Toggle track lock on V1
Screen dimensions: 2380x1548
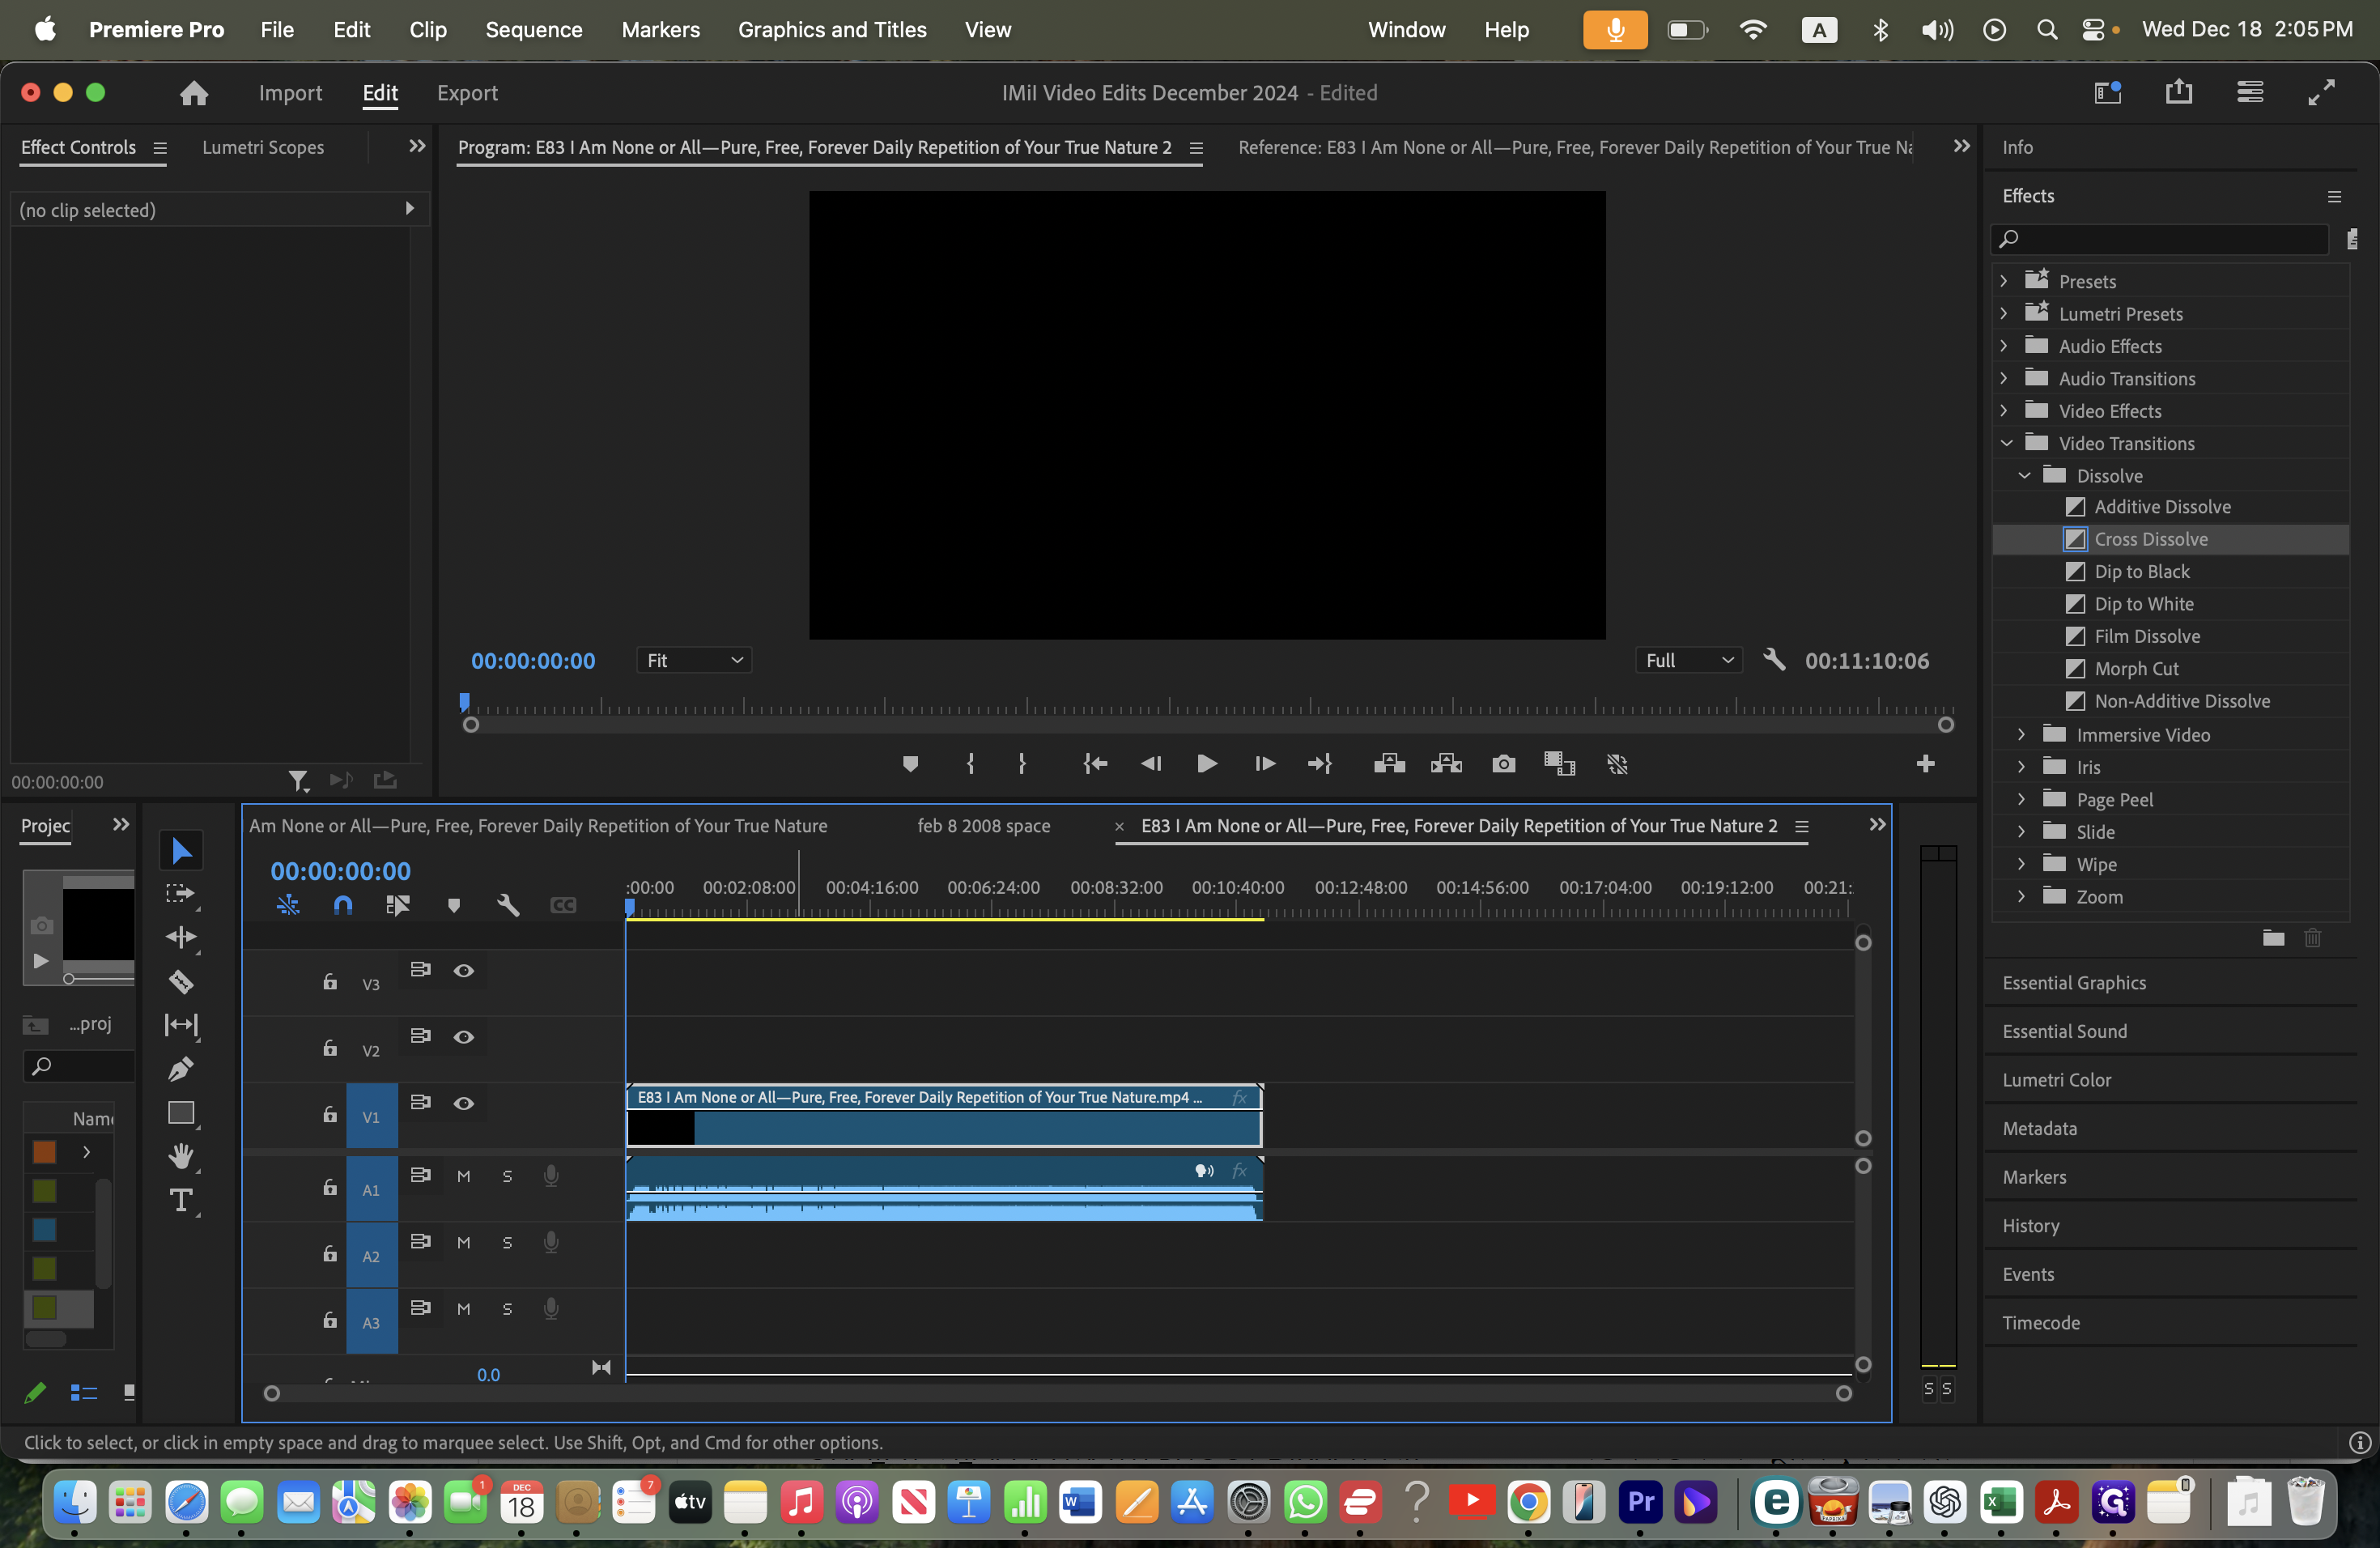330,1114
